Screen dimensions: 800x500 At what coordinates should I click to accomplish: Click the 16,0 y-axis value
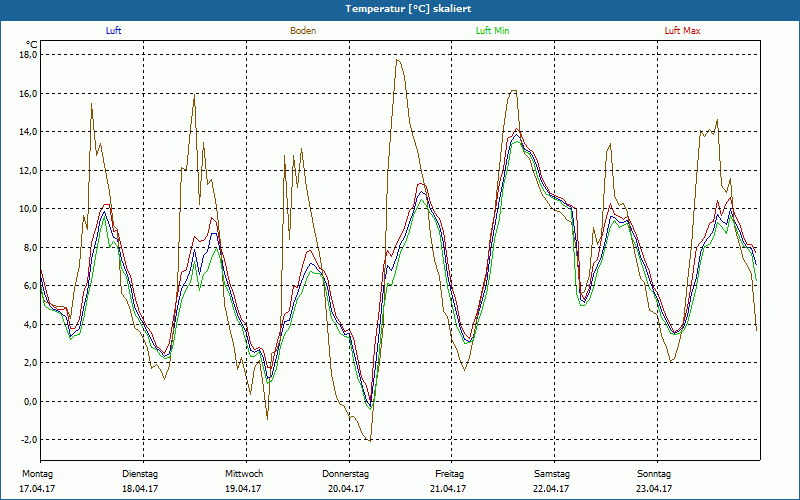28,93
